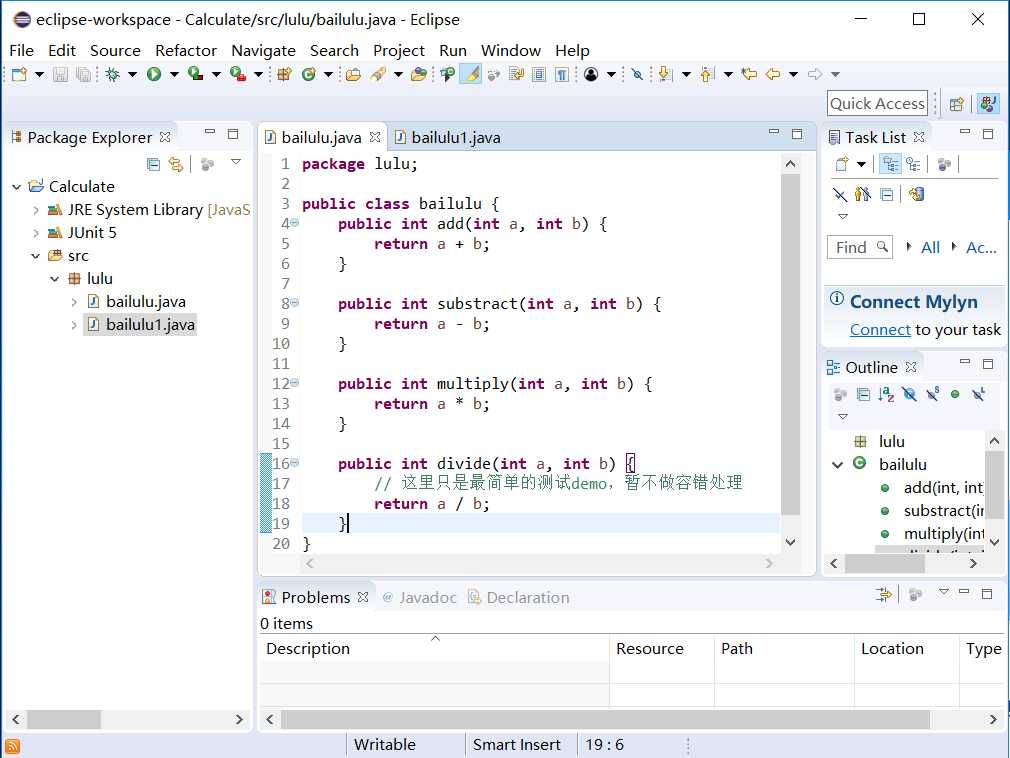Expand bailulu.java in Package Explorer

(x=74, y=302)
